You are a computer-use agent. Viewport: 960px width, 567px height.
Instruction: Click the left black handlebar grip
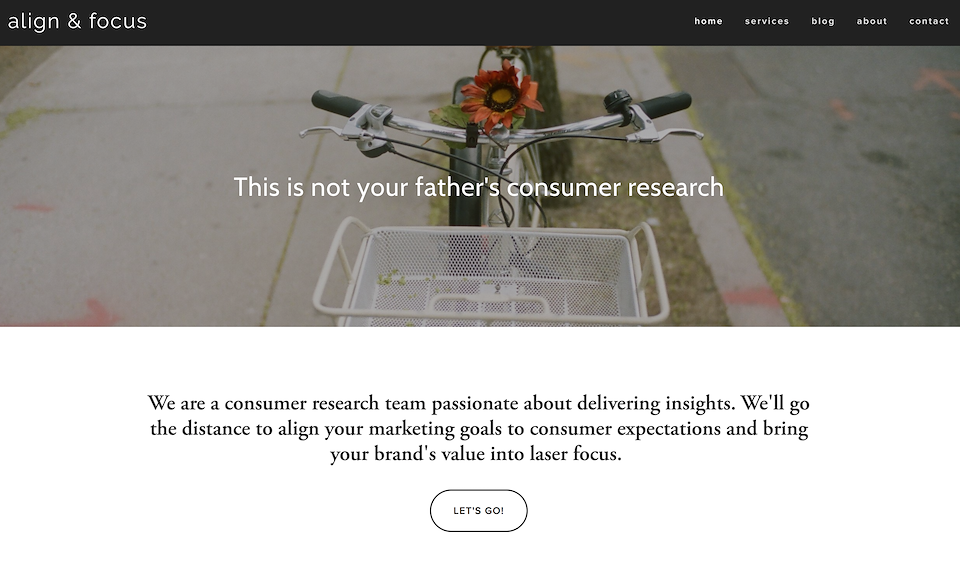(338, 102)
